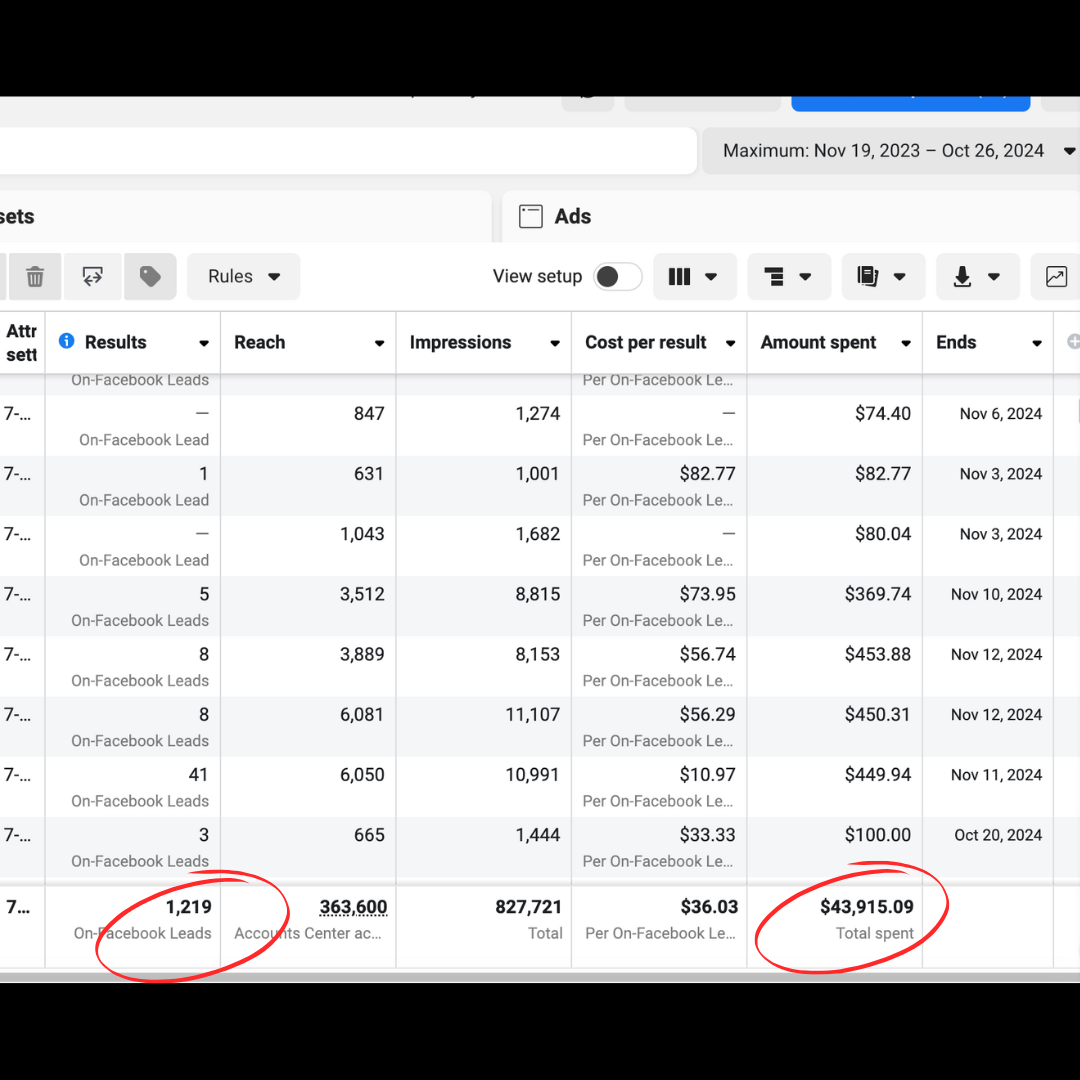Click the Impressions column header
This screenshot has height=1080, width=1080.
pyautogui.click(x=460, y=342)
